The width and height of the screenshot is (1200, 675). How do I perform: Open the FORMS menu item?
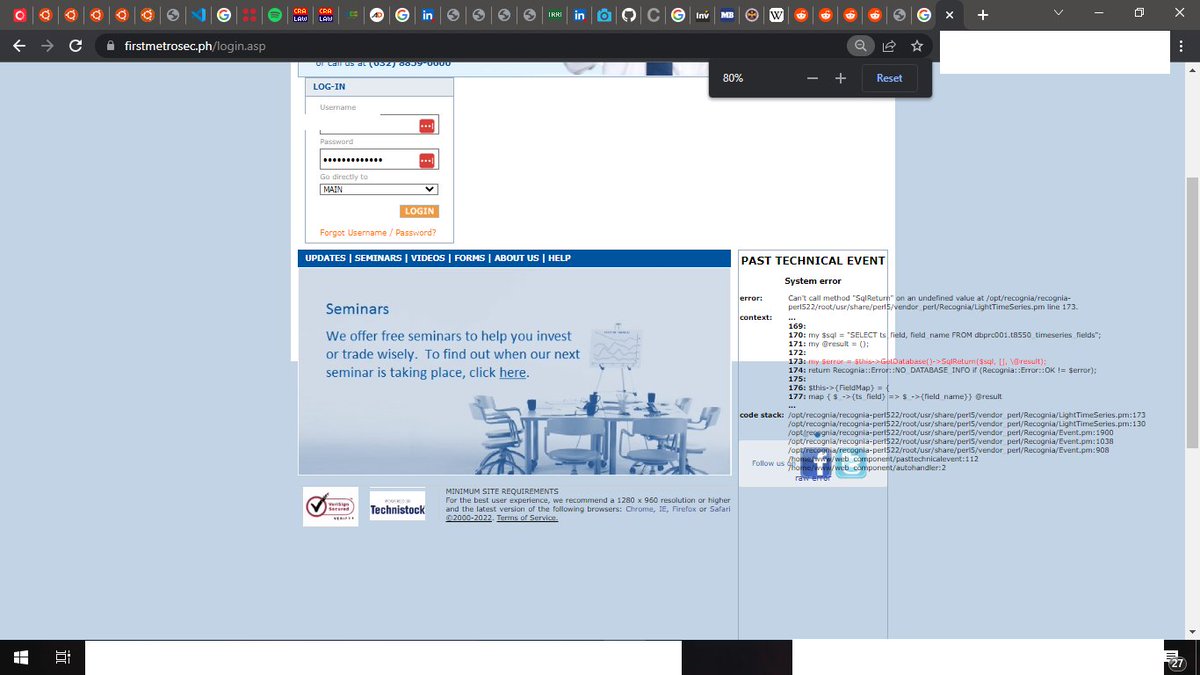tap(469, 258)
